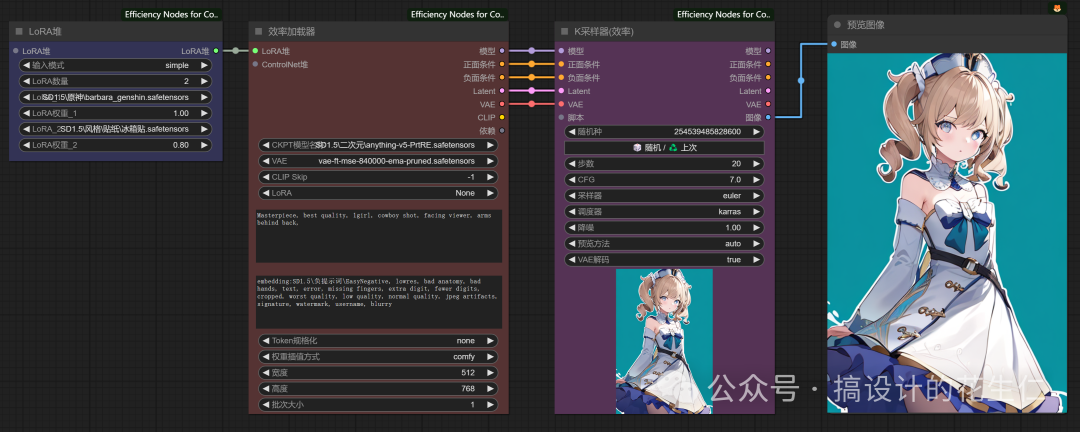The image size is (1080, 432).
Task: Increase 步数 with its right arrow
Action: [x=756, y=164]
